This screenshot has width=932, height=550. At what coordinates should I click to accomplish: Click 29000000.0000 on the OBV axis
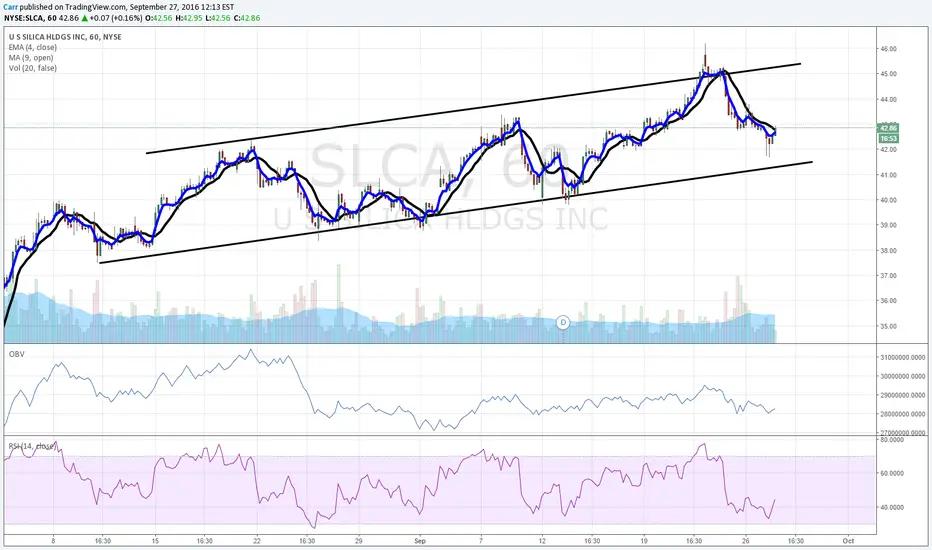point(902,395)
